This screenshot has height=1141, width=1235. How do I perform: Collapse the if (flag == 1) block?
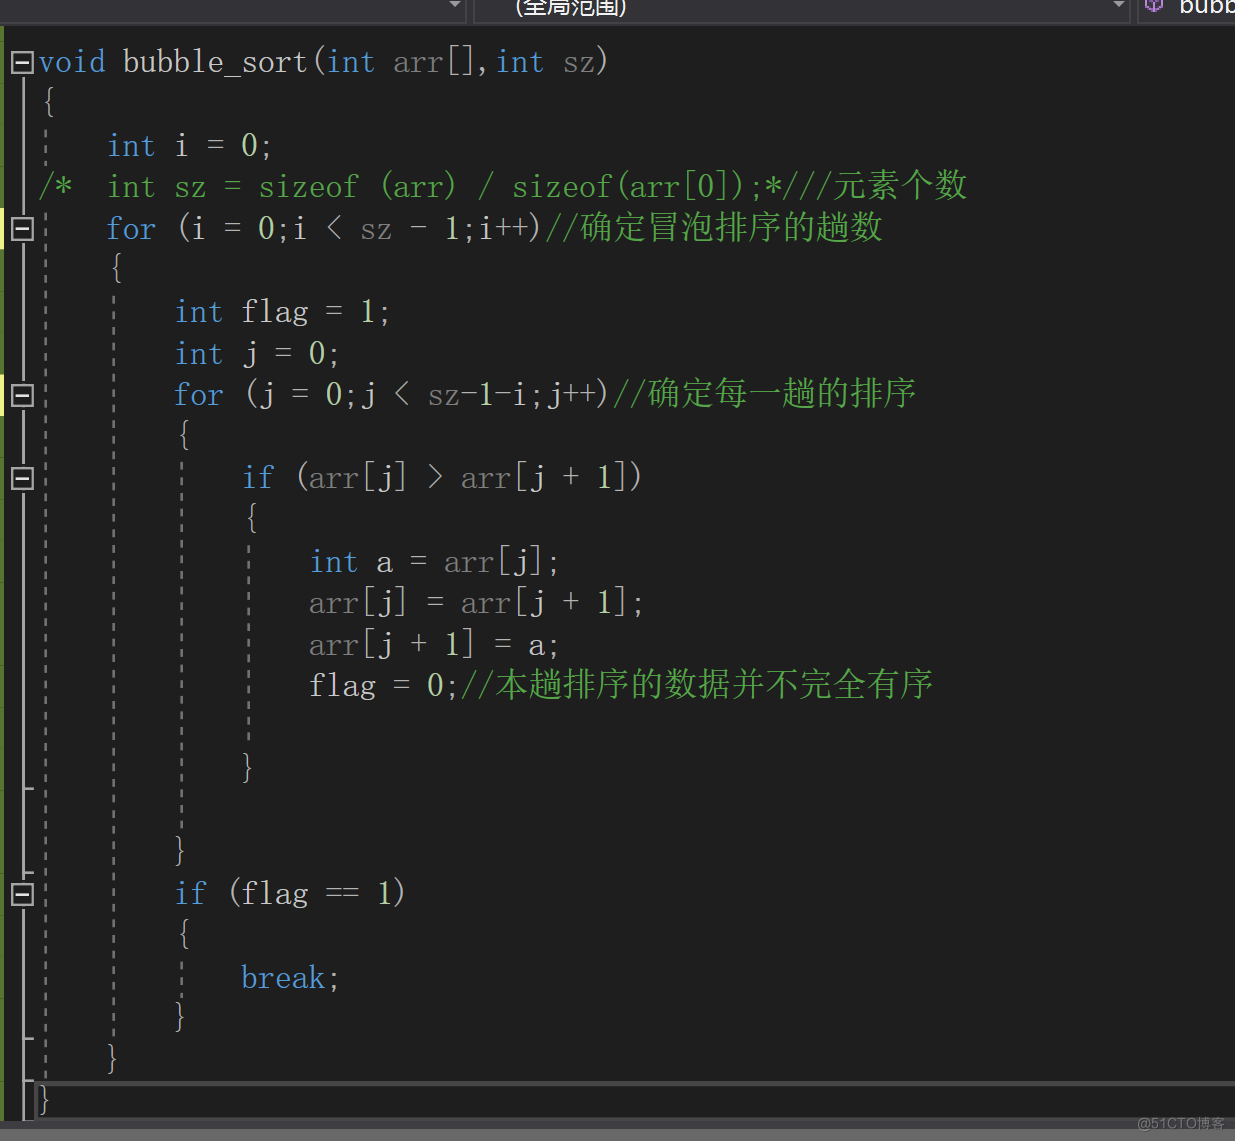tap(22, 894)
